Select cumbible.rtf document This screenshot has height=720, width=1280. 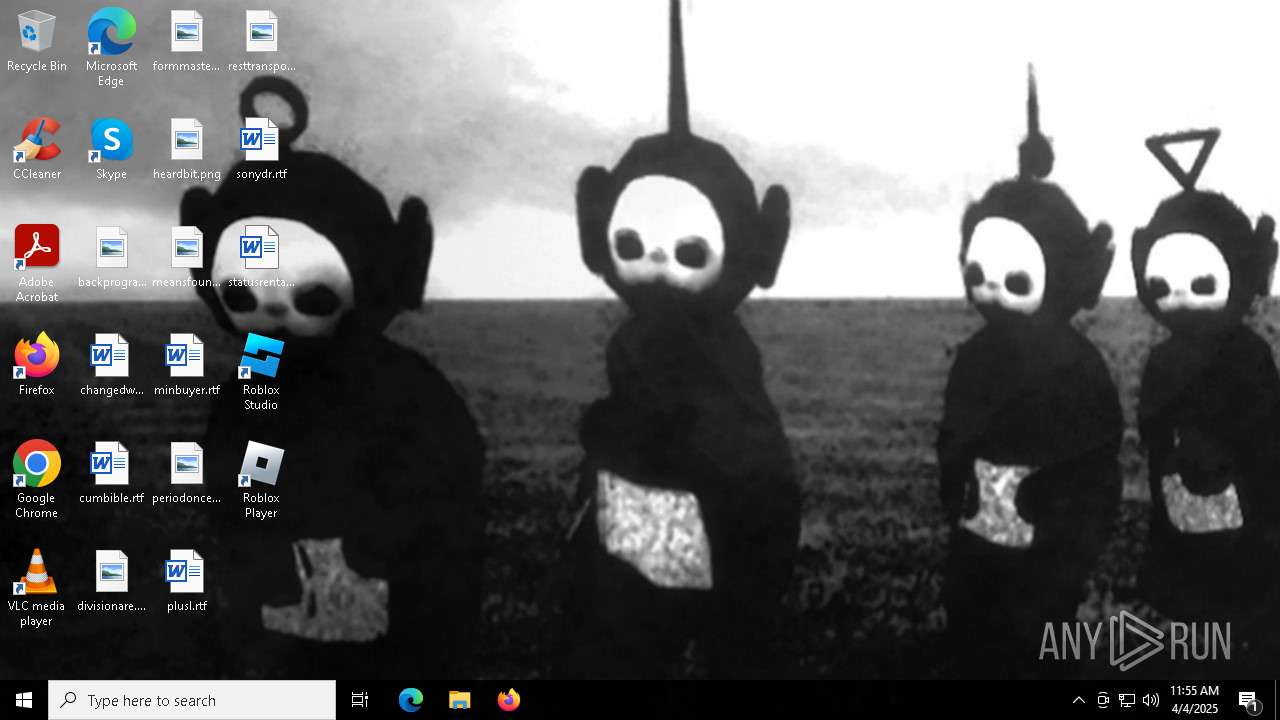point(111,474)
